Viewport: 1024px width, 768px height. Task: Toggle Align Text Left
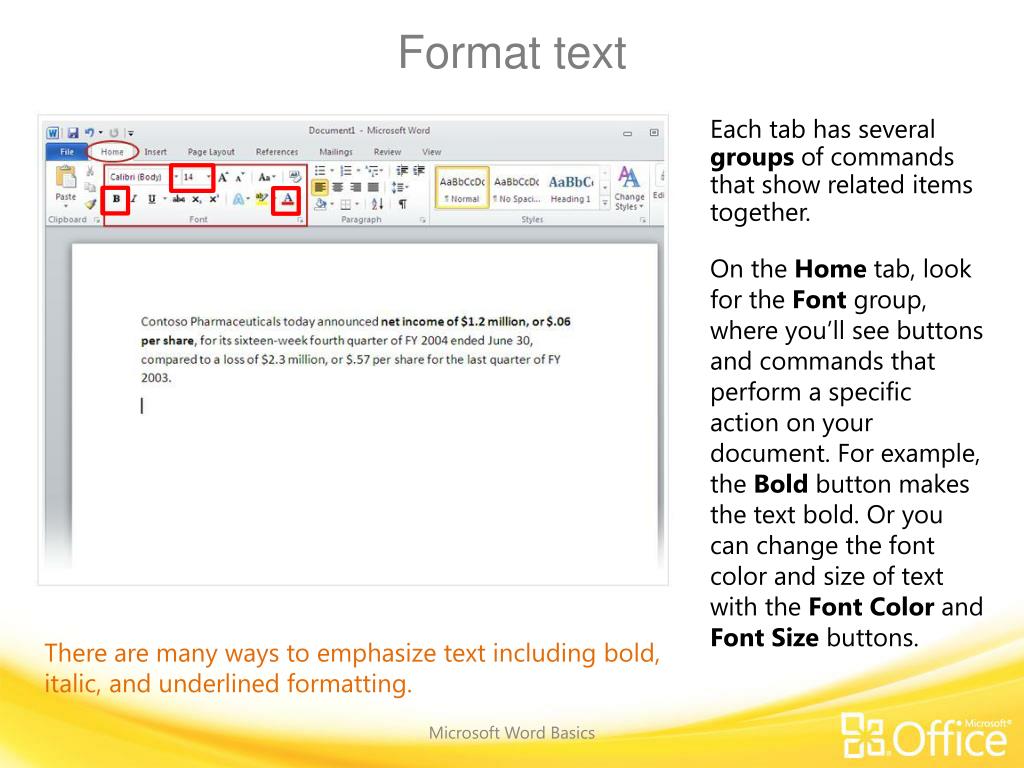tap(319, 187)
